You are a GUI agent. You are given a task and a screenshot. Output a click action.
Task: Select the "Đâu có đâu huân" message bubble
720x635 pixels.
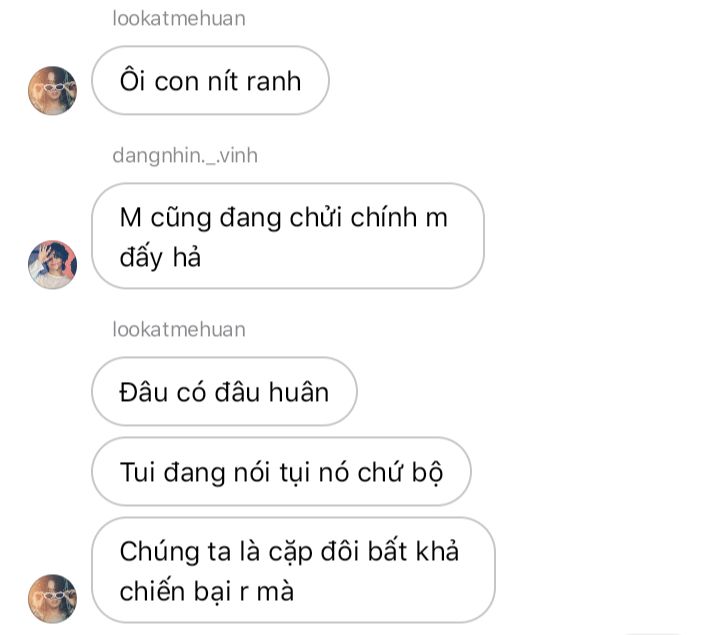[x=224, y=392]
